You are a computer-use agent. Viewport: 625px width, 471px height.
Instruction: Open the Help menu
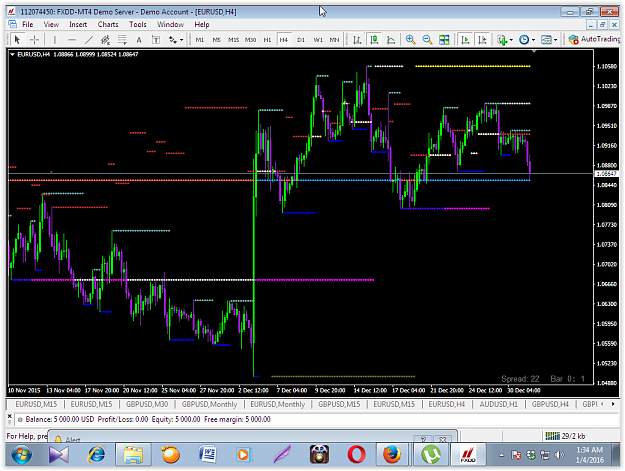202,24
